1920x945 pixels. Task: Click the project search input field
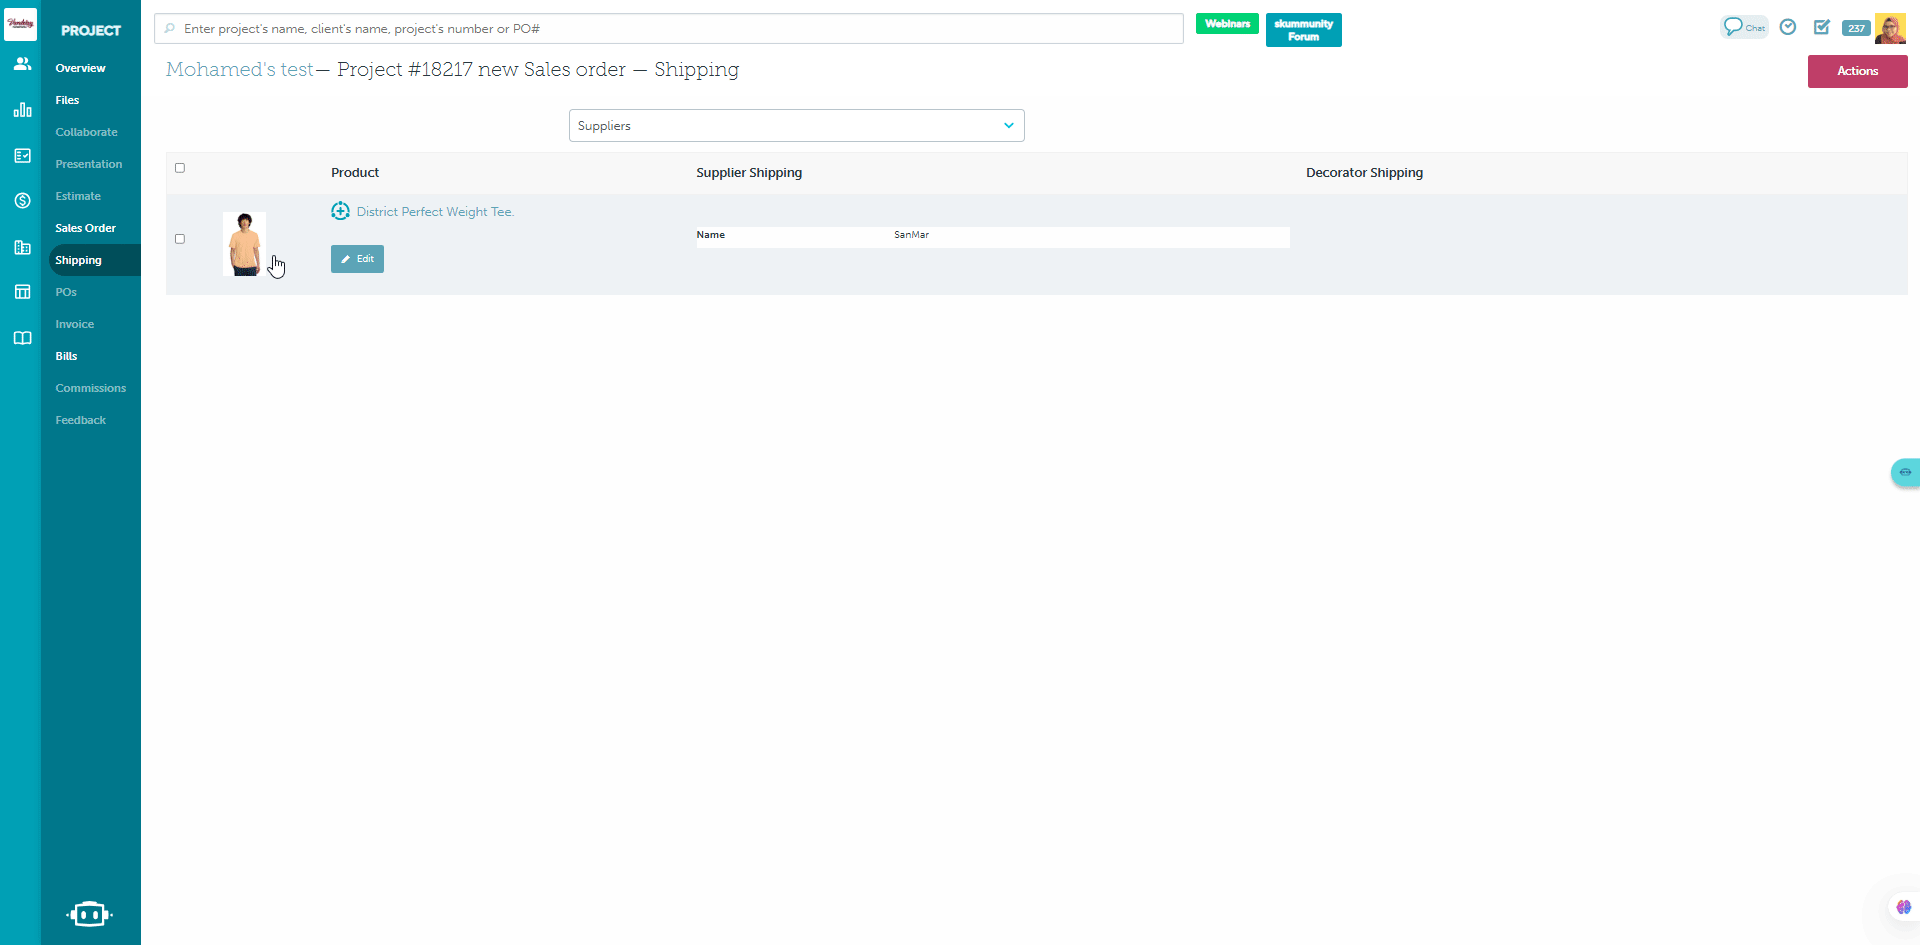click(x=670, y=29)
